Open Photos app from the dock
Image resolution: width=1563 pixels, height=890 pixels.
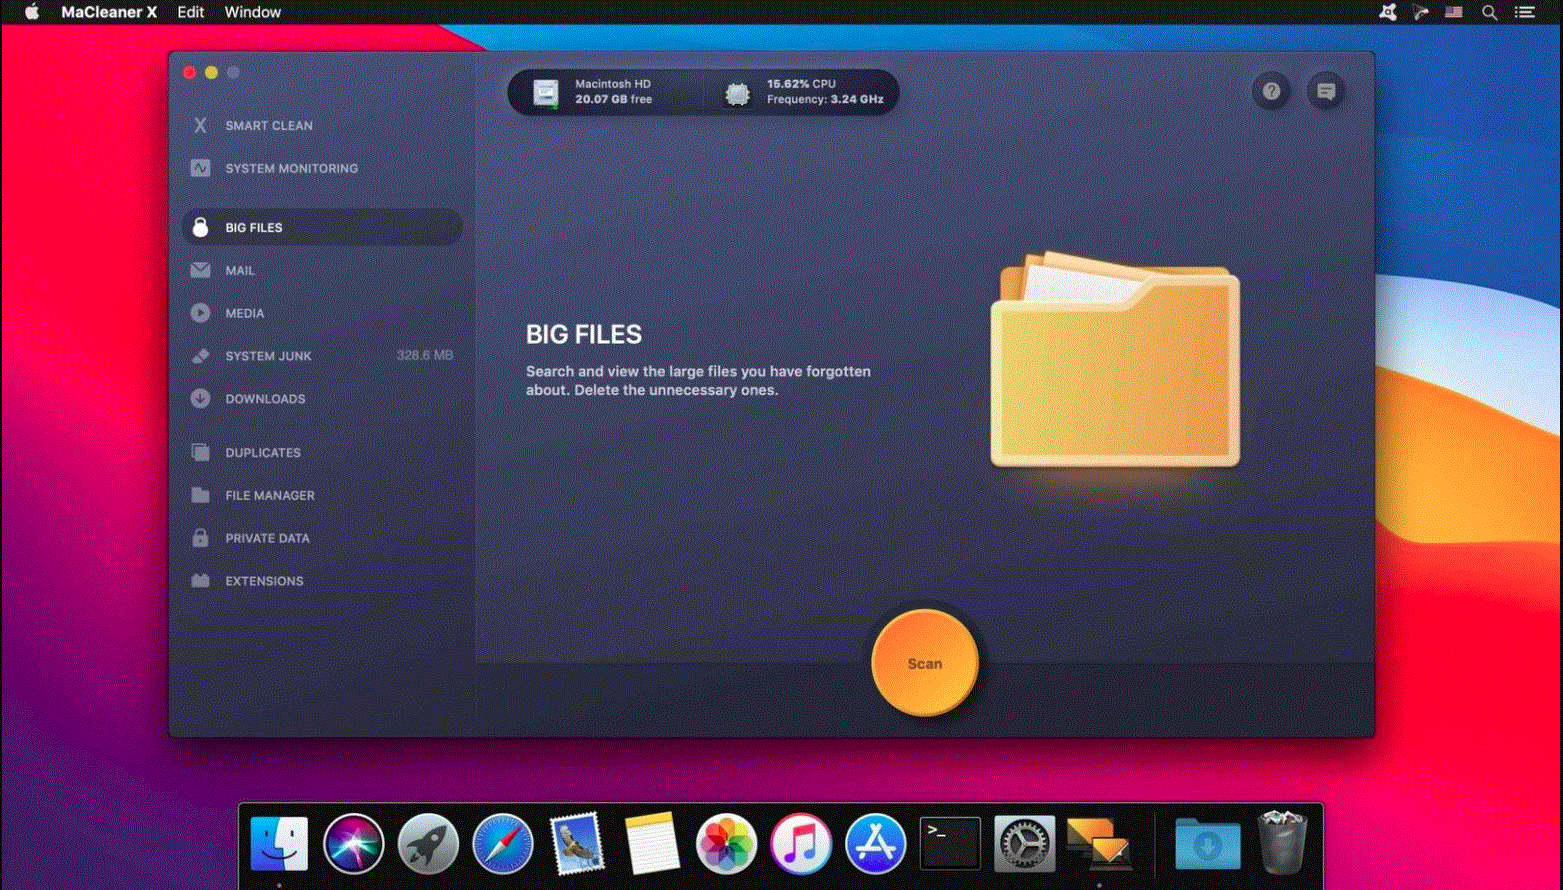[x=726, y=844]
